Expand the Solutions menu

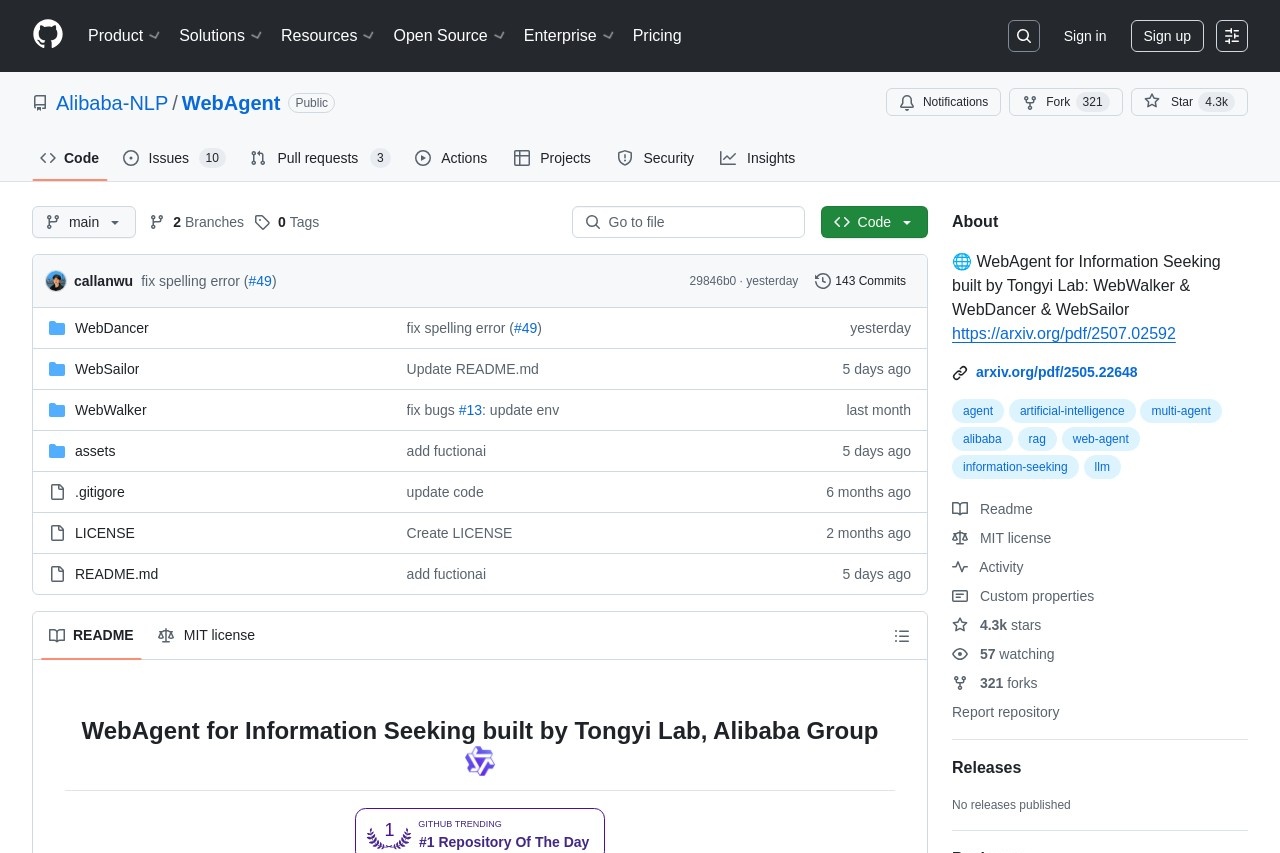[x=221, y=36]
